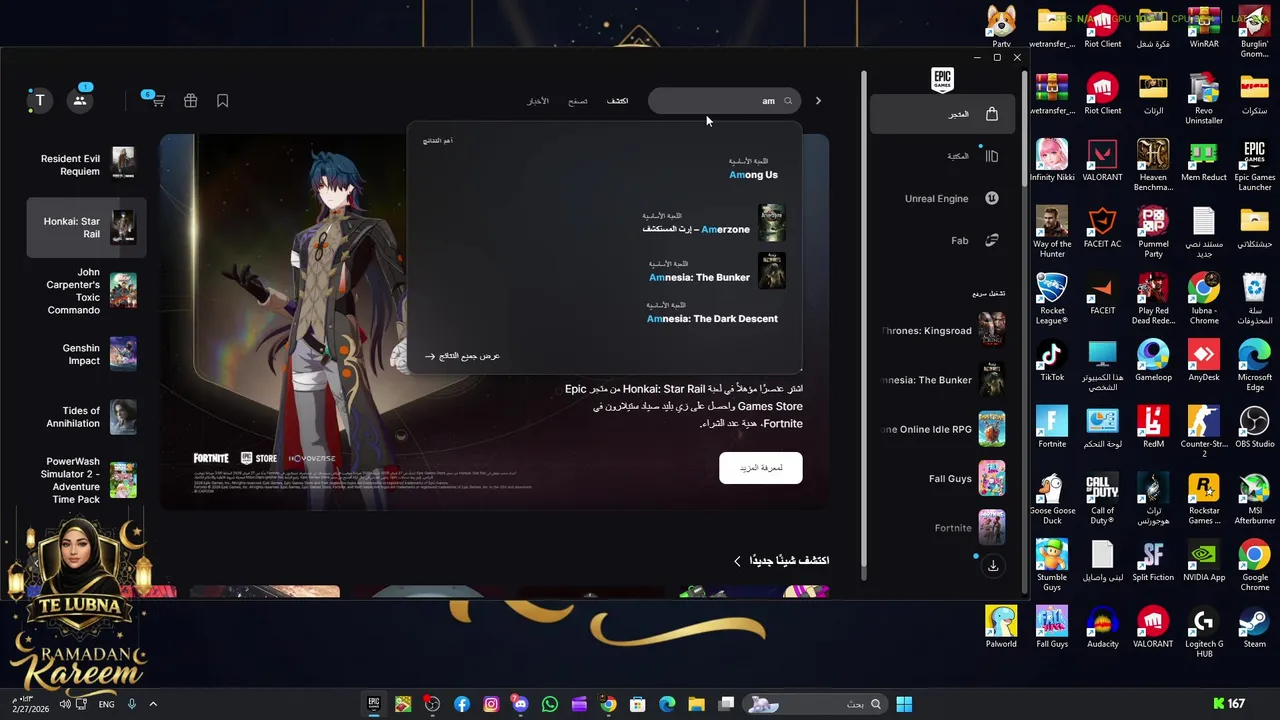This screenshot has height=720, width=1280.
Task: Open VALORANT desktop icon beside Infinity Nikki
Action: tap(1103, 160)
